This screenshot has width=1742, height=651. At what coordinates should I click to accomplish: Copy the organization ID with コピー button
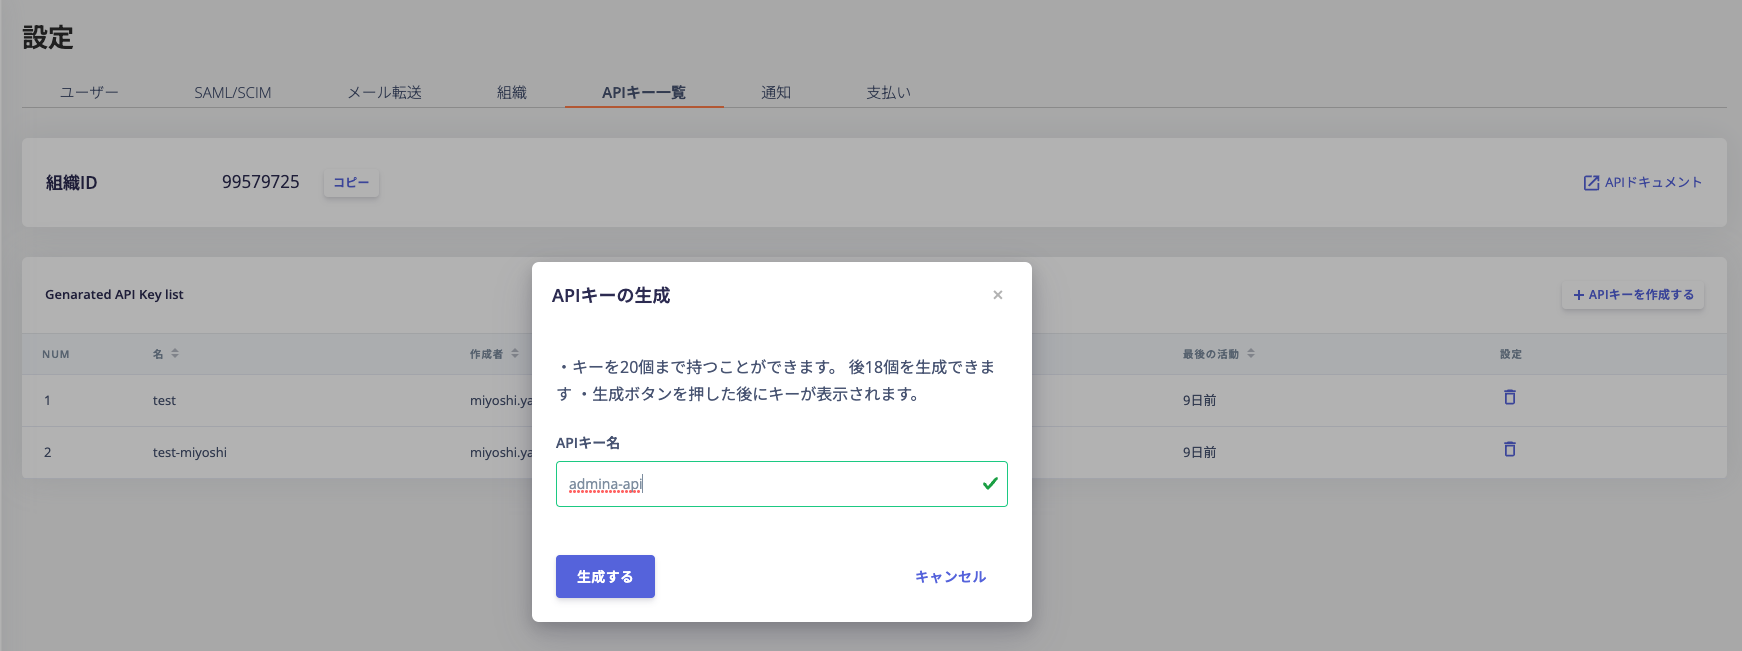click(x=351, y=182)
